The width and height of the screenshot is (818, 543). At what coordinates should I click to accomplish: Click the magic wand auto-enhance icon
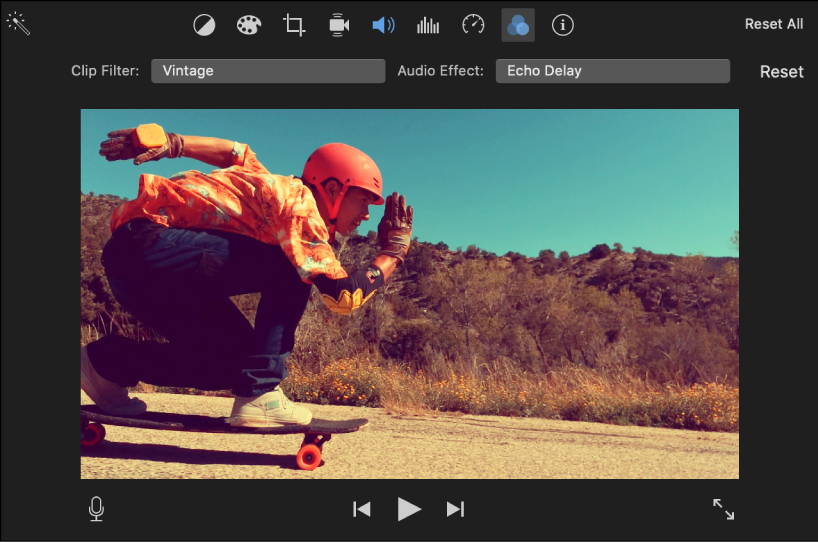pyautogui.click(x=18, y=24)
